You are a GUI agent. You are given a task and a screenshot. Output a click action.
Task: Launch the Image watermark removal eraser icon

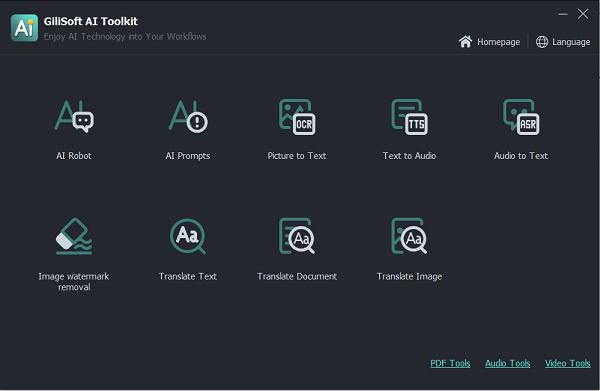pos(74,236)
